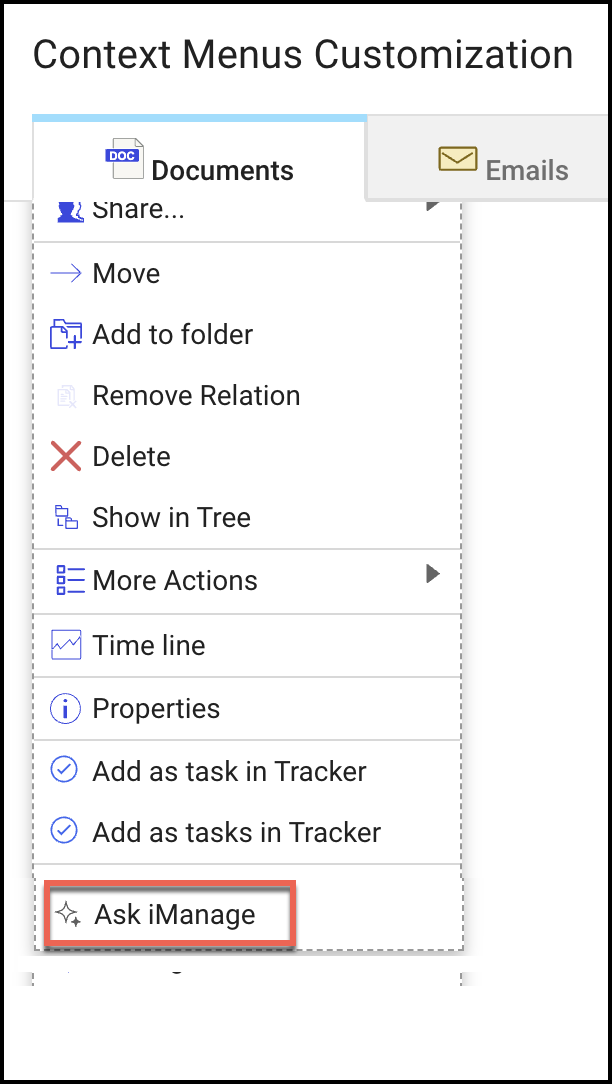612x1084 pixels.
Task: Choose Ask iManage from the menu
Action: click(x=170, y=914)
